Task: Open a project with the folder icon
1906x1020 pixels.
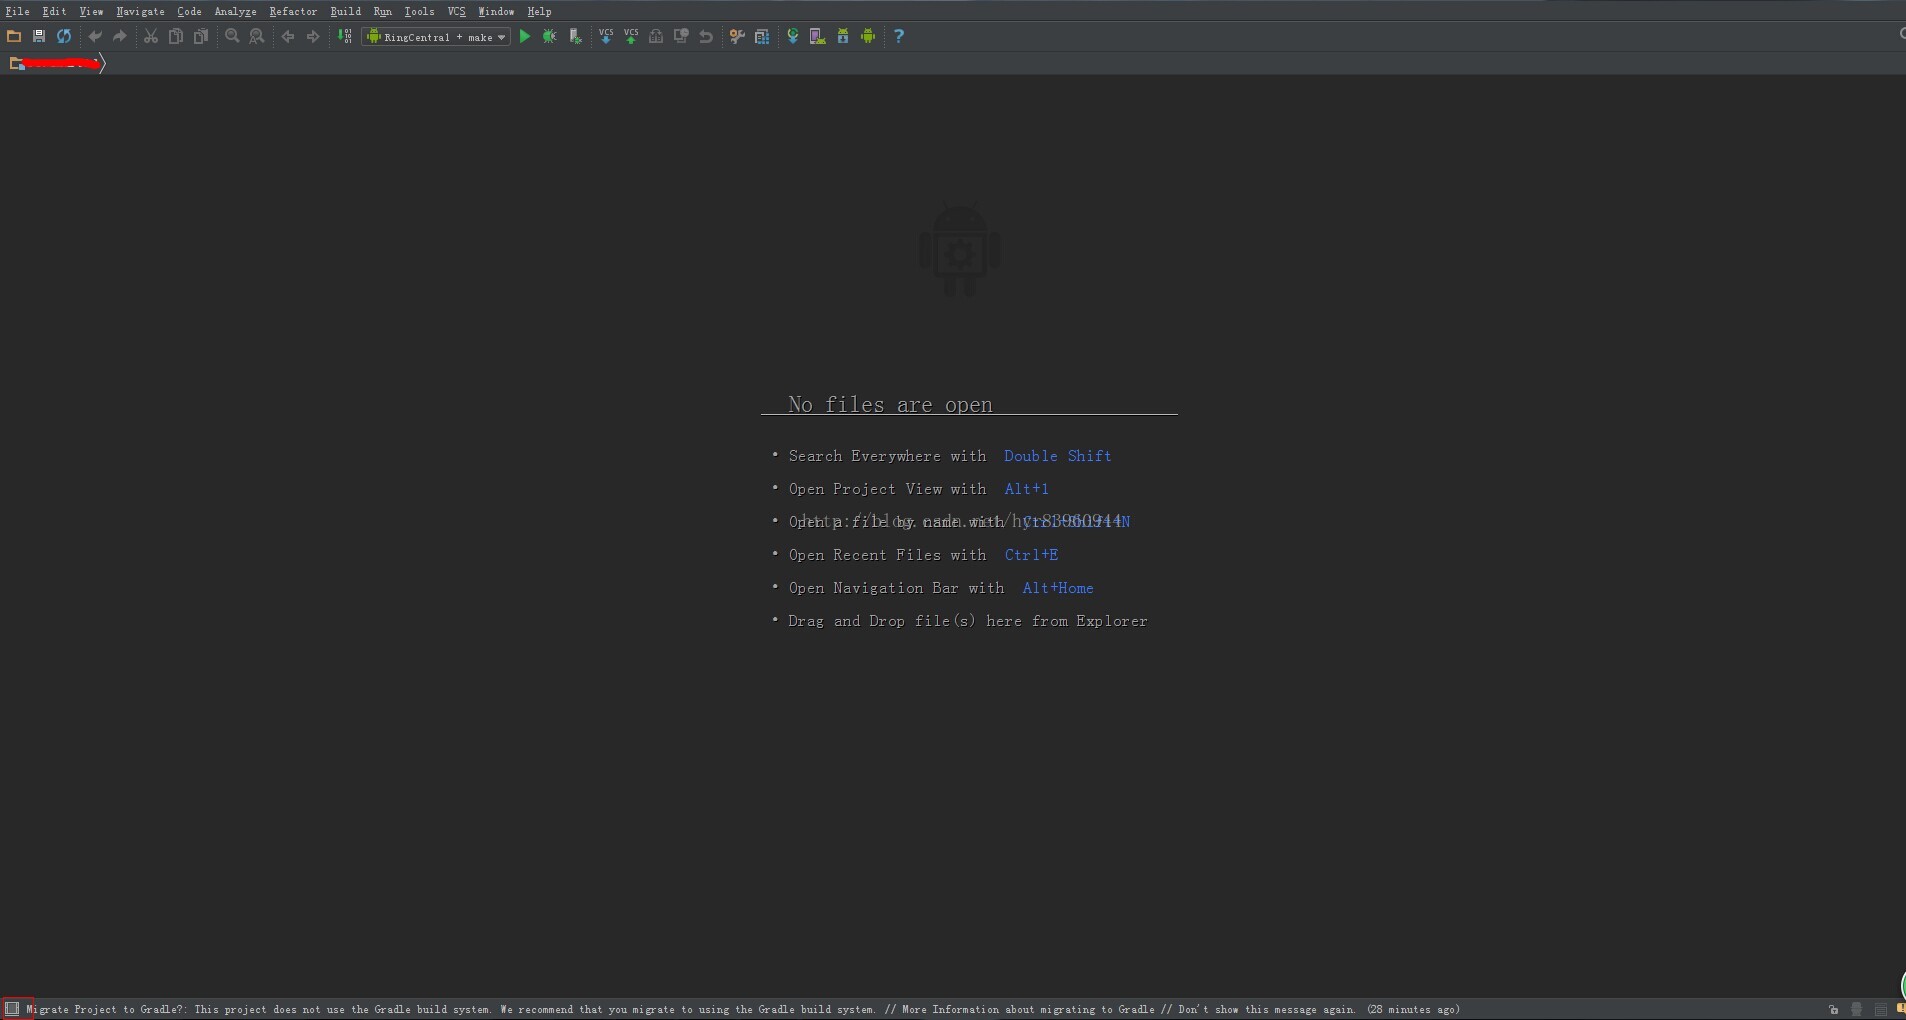Action: (x=14, y=36)
